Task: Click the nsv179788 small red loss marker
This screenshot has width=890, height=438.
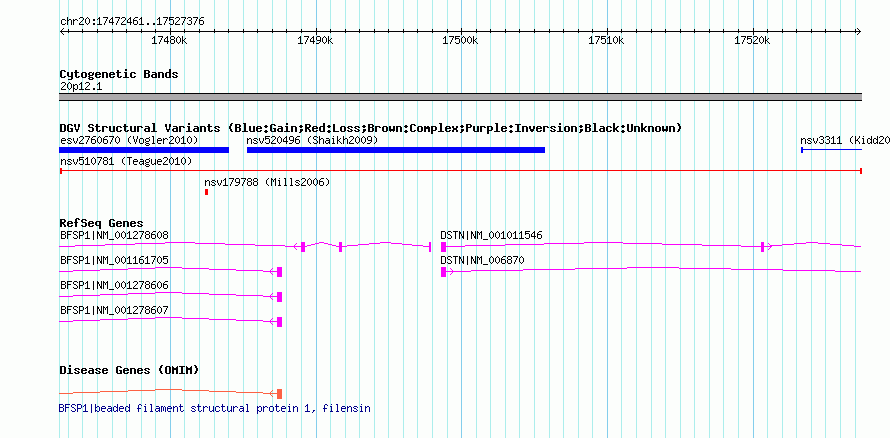Action: 207,192
